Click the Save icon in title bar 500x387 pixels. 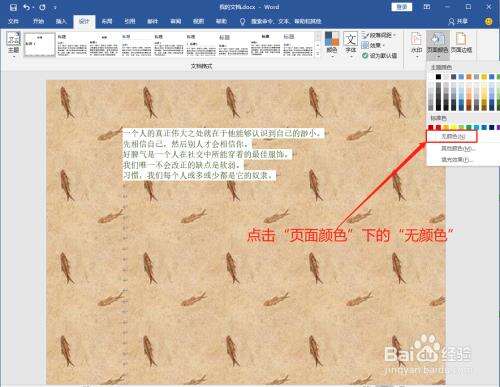[x=13, y=7]
